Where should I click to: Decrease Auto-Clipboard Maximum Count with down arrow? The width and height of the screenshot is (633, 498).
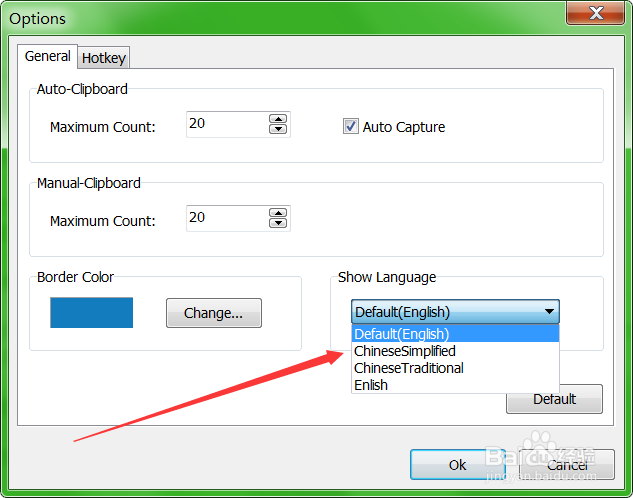tap(278, 129)
